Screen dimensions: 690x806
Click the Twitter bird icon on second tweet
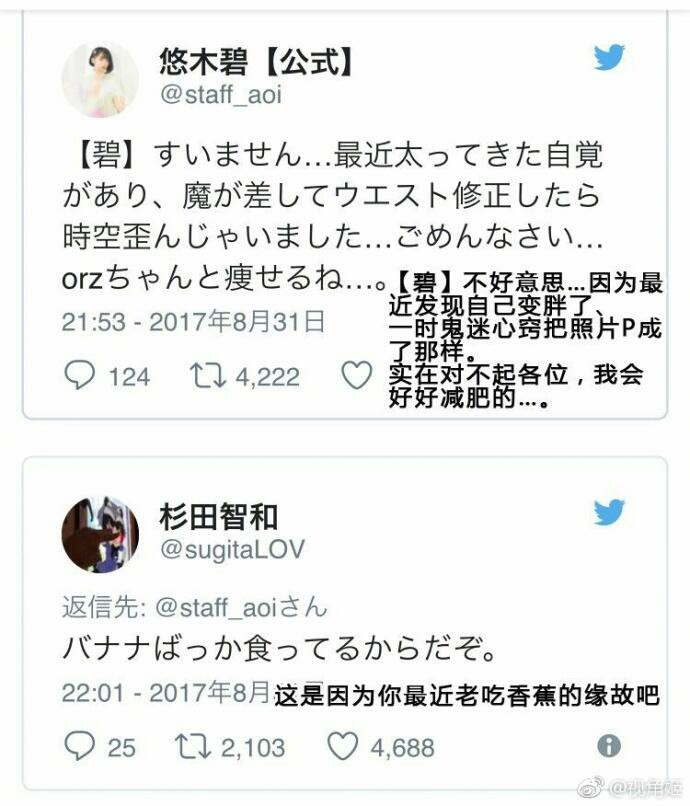tap(609, 512)
